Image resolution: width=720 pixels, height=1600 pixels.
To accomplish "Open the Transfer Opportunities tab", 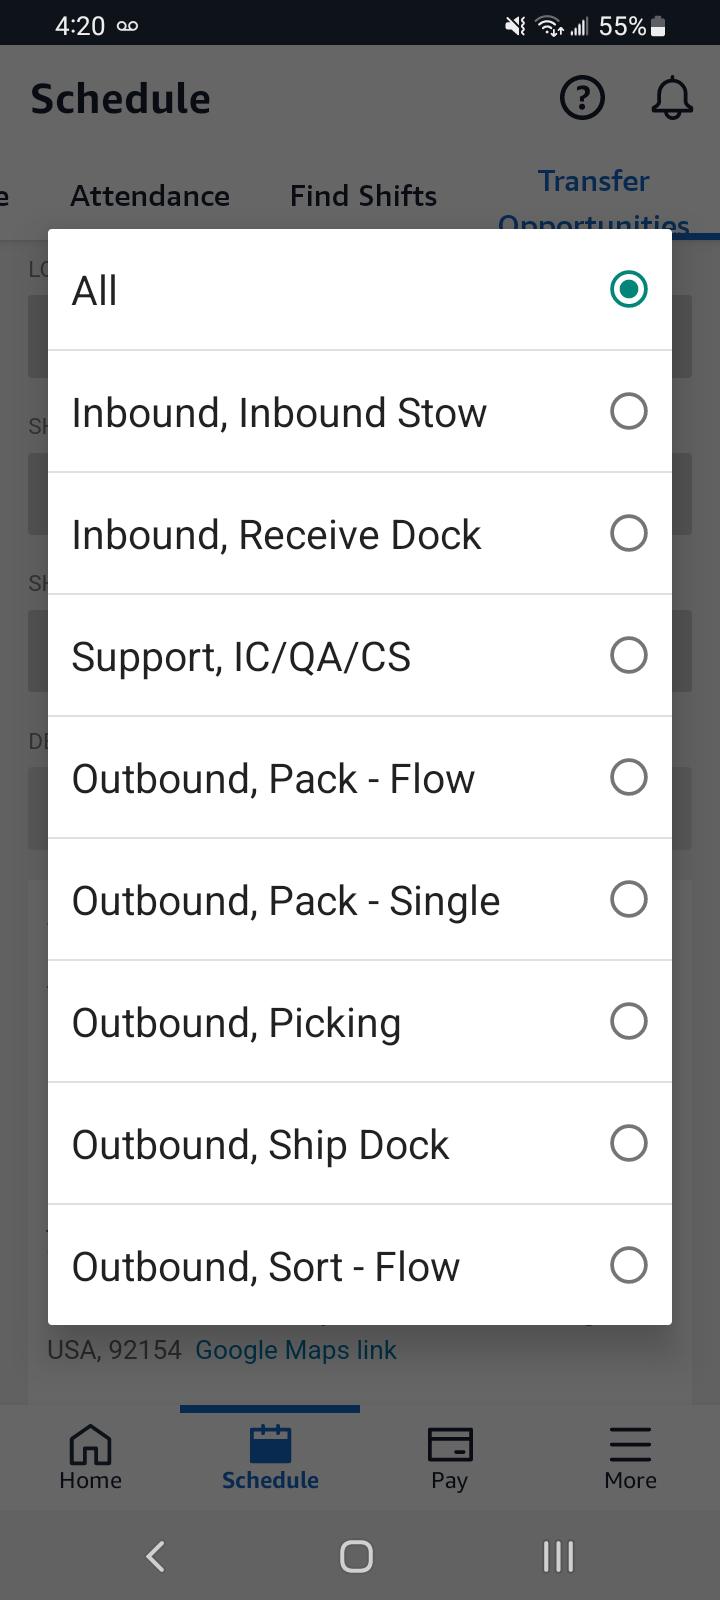I will click(594, 198).
